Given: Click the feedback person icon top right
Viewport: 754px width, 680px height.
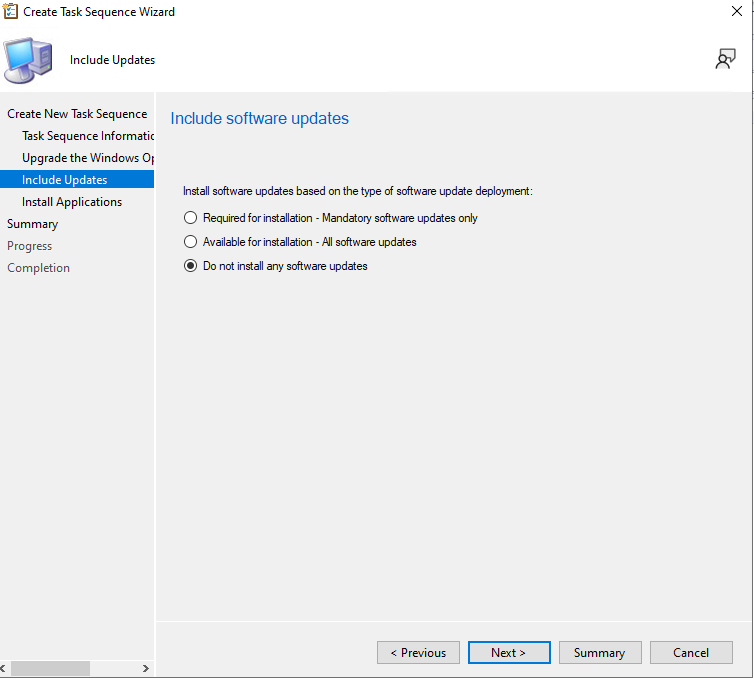Looking at the screenshot, I should [x=725, y=60].
